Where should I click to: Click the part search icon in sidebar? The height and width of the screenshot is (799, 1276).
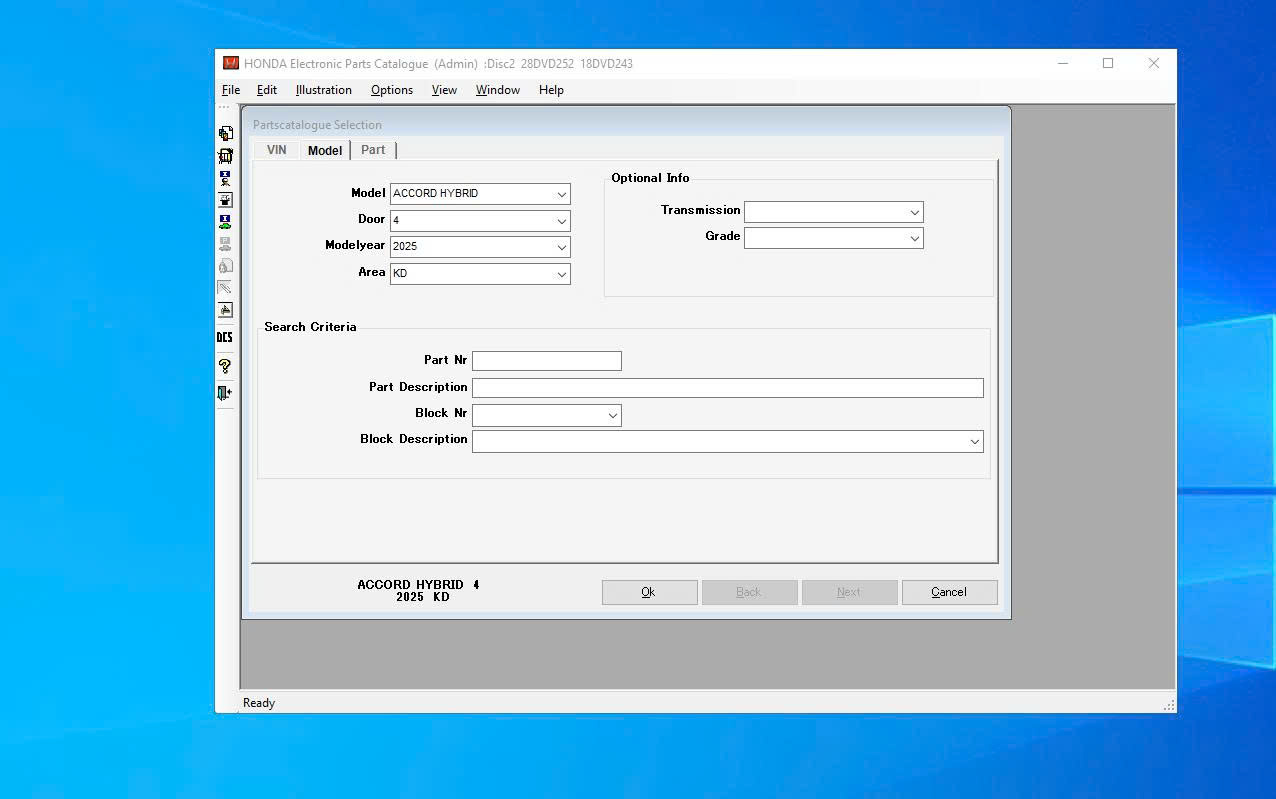(x=225, y=200)
